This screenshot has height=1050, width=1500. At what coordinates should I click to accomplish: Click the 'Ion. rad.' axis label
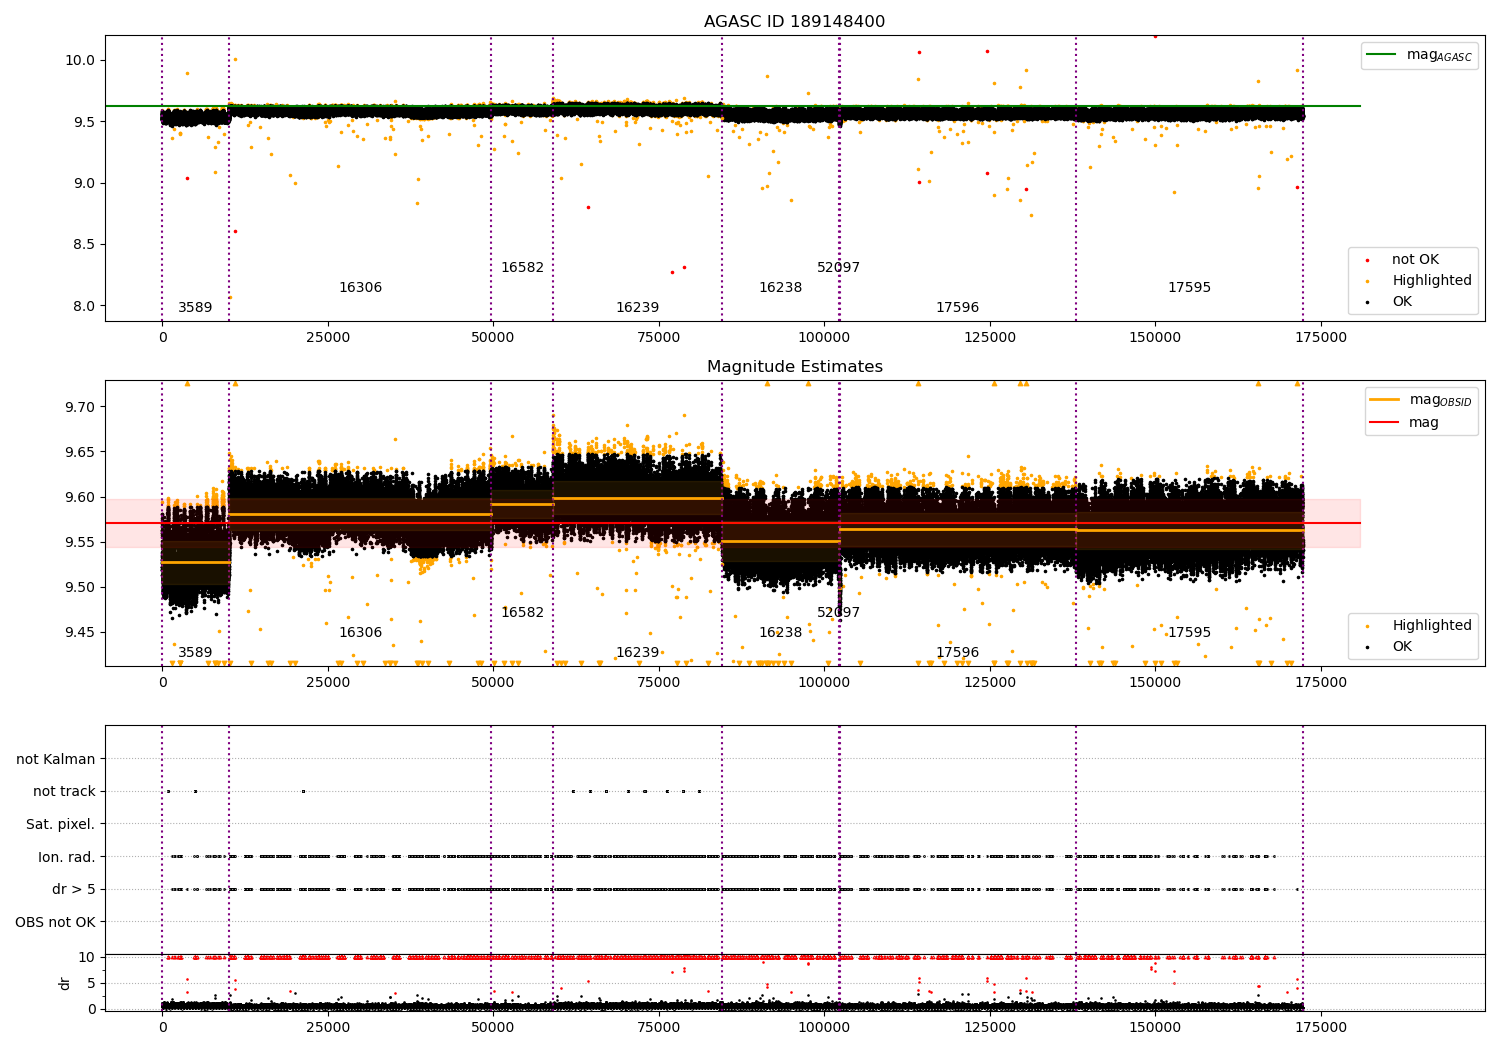(x=67, y=857)
